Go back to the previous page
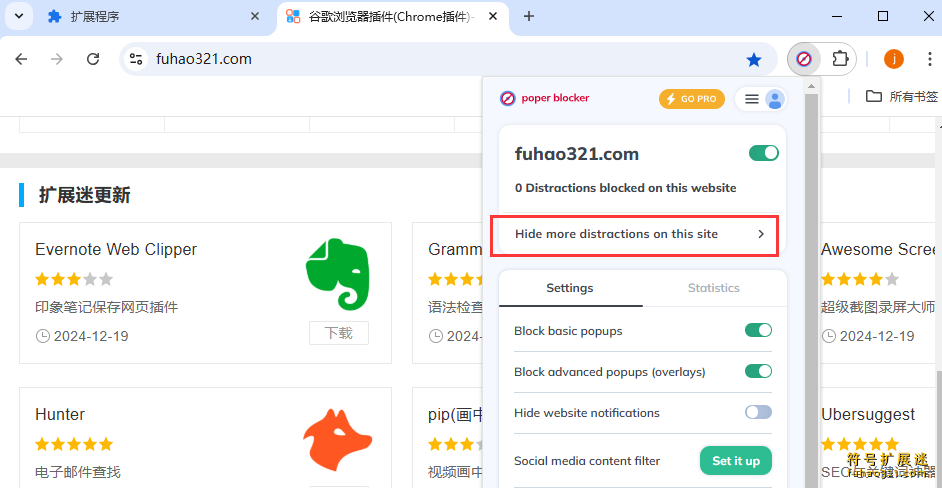The height and width of the screenshot is (488, 942). point(22,59)
